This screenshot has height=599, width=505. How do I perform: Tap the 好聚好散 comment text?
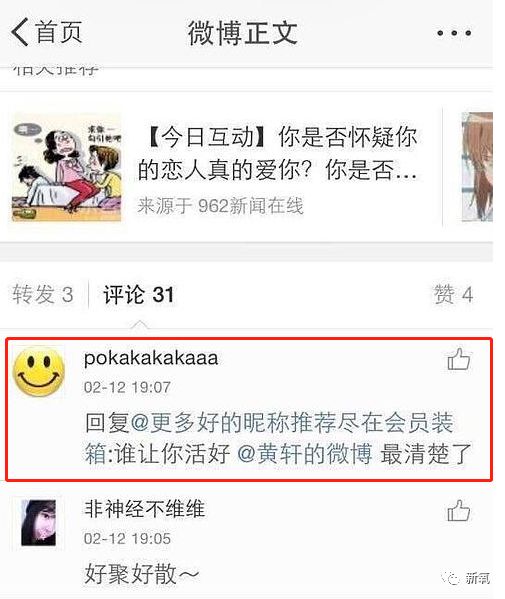click(x=142, y=573)
